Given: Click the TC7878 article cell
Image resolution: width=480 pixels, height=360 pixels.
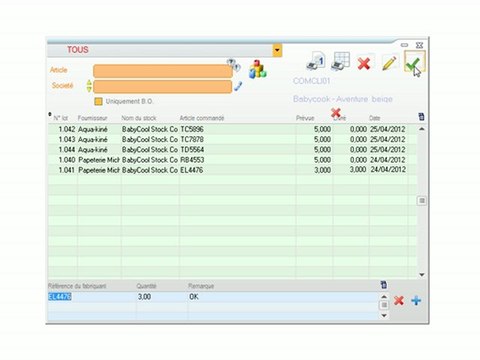Looking at the screenshot, I should (x=192, y=139).
